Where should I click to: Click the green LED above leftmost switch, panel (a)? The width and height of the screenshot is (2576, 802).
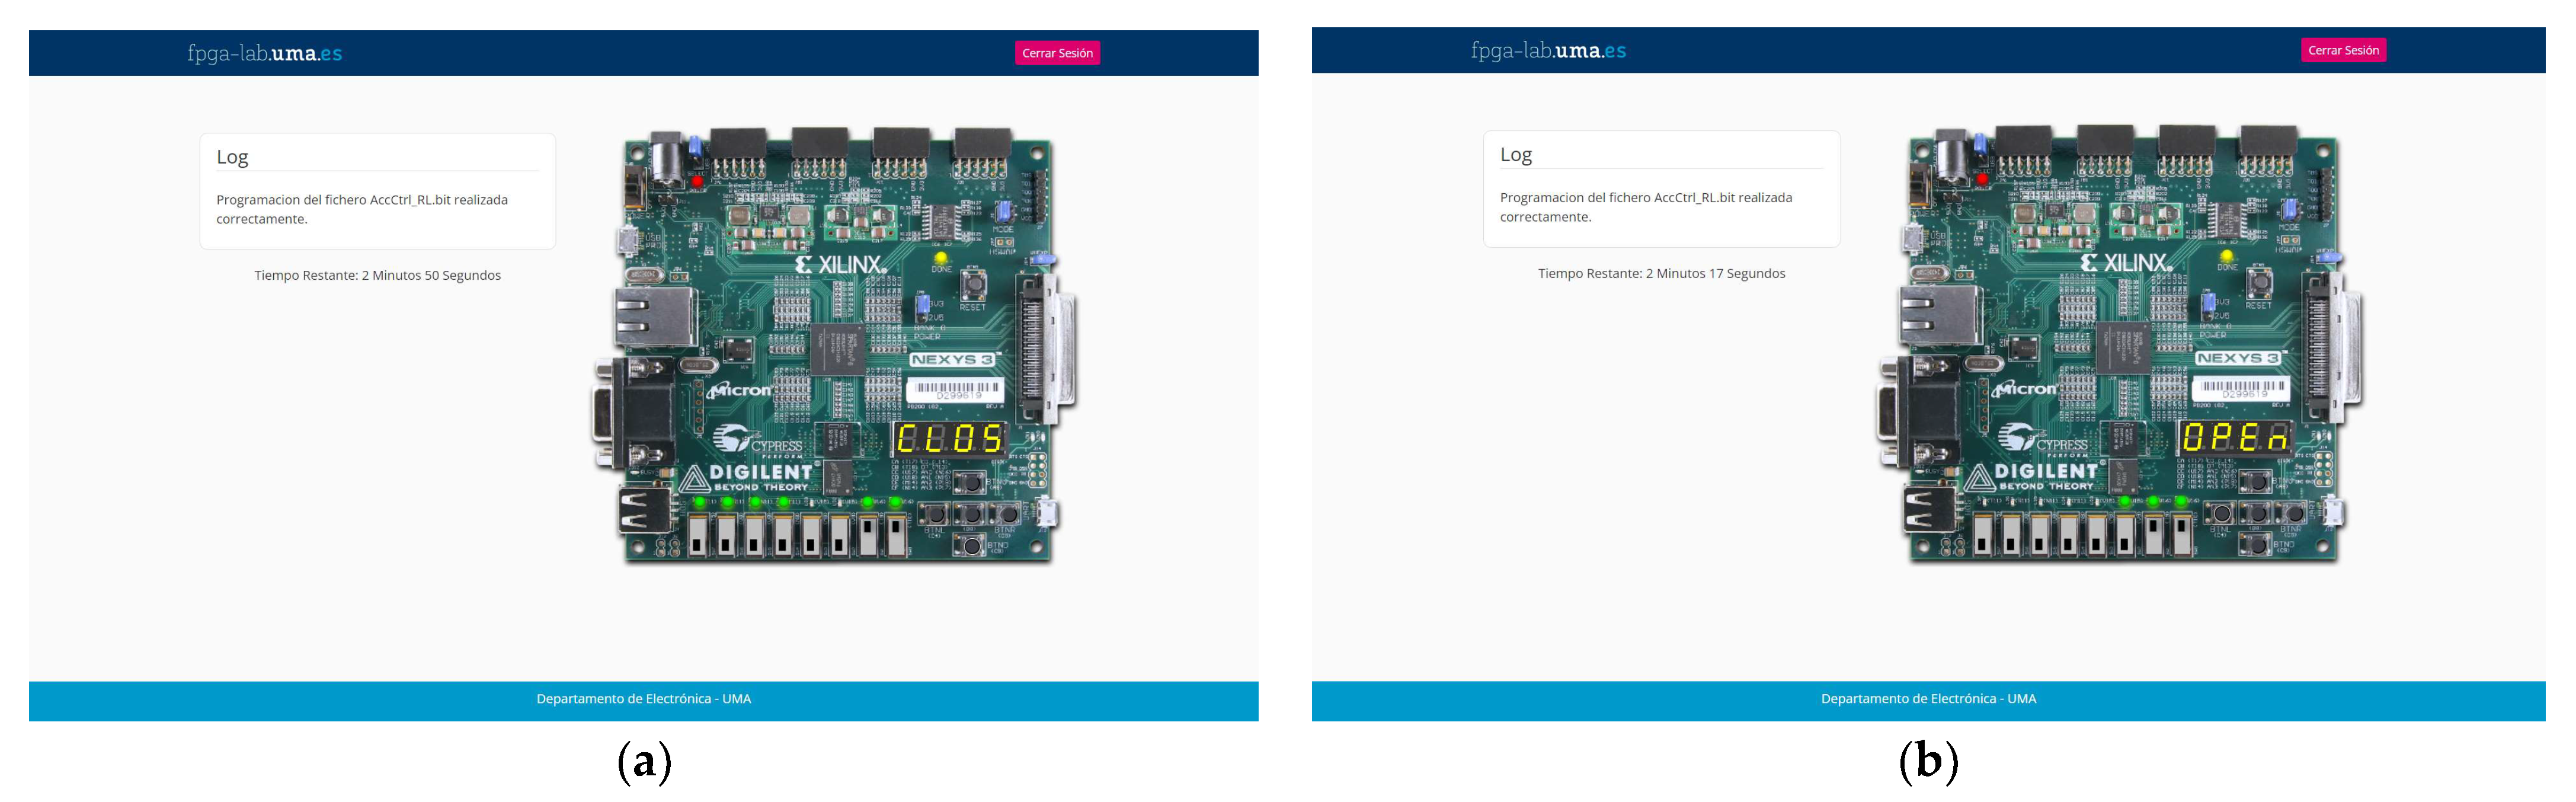coord(700,502)
